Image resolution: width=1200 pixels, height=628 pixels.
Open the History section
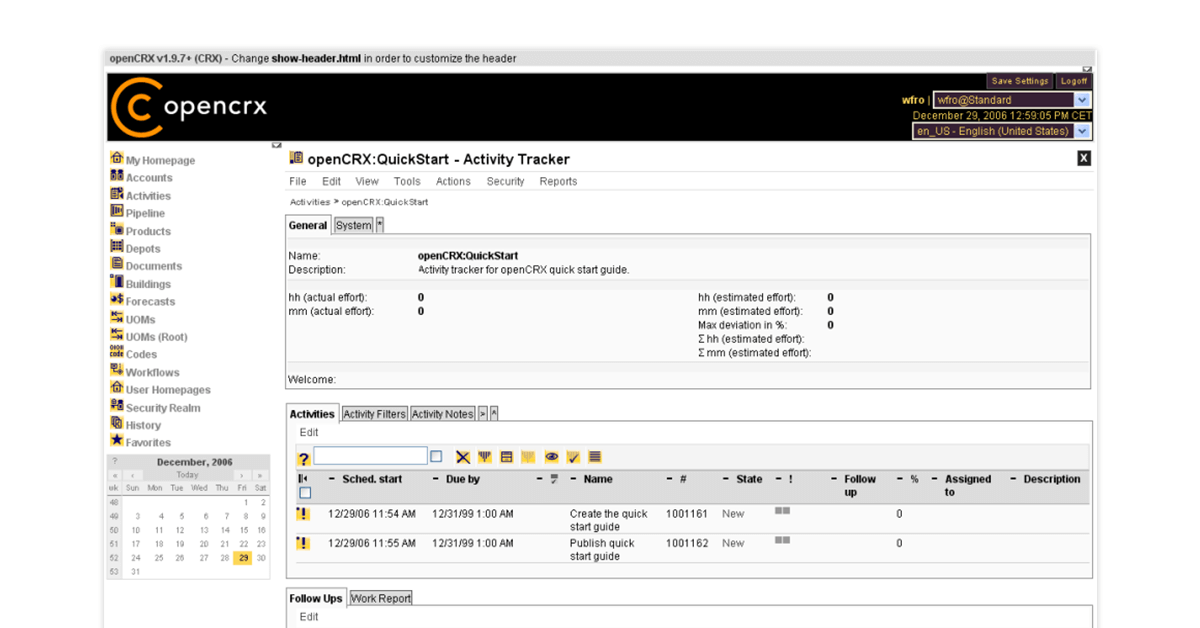(x=136, y=425)
